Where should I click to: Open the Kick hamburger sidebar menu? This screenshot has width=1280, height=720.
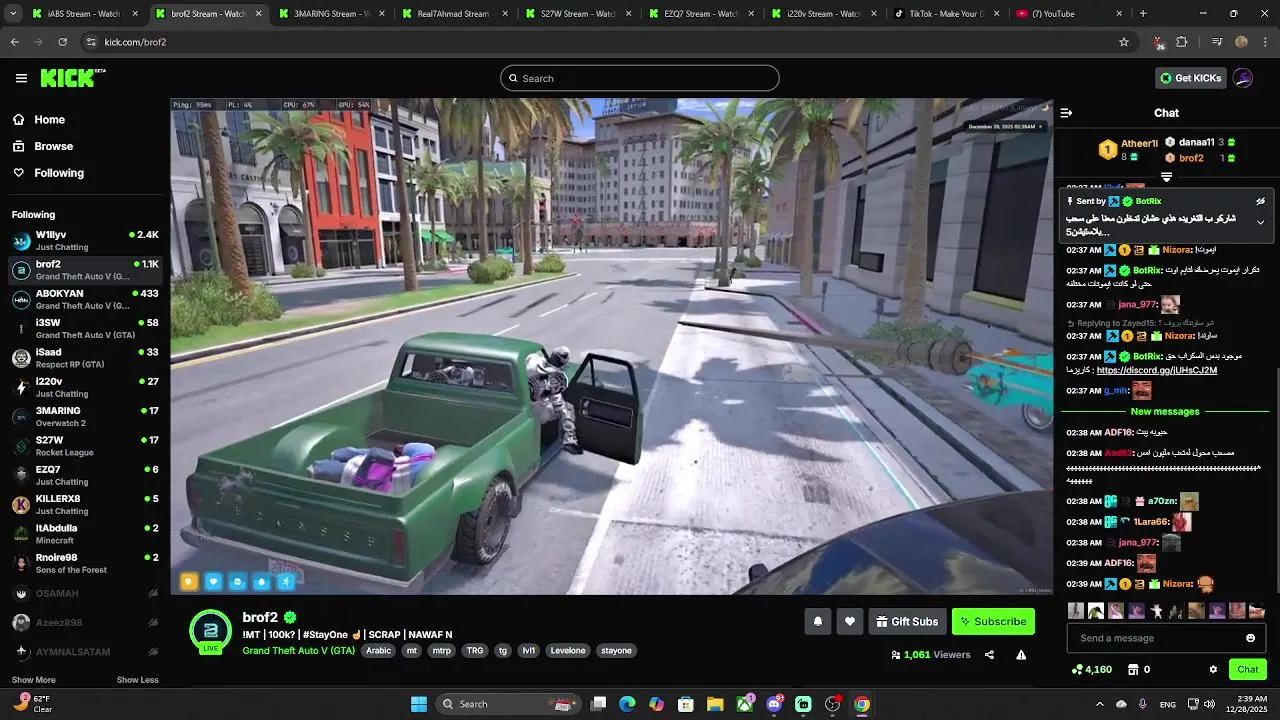(x=21, y=78)
